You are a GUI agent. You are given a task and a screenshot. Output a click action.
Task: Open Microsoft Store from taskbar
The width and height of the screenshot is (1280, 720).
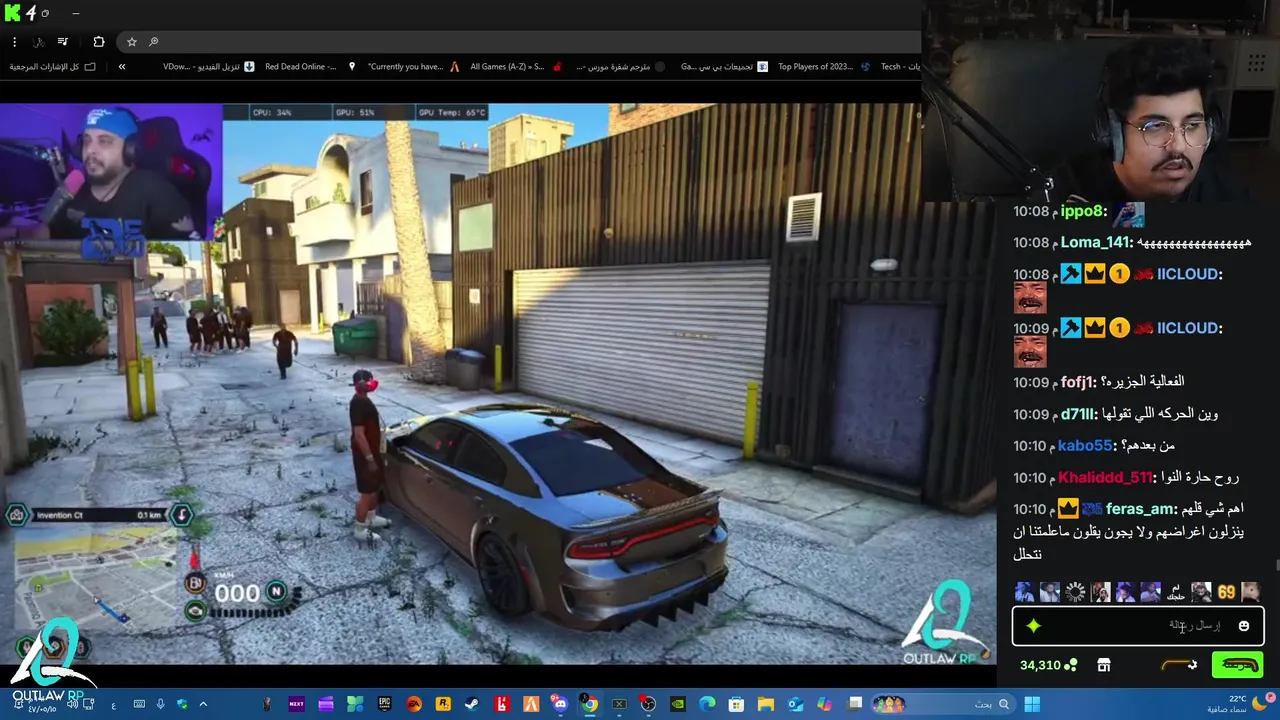[736, 704]
